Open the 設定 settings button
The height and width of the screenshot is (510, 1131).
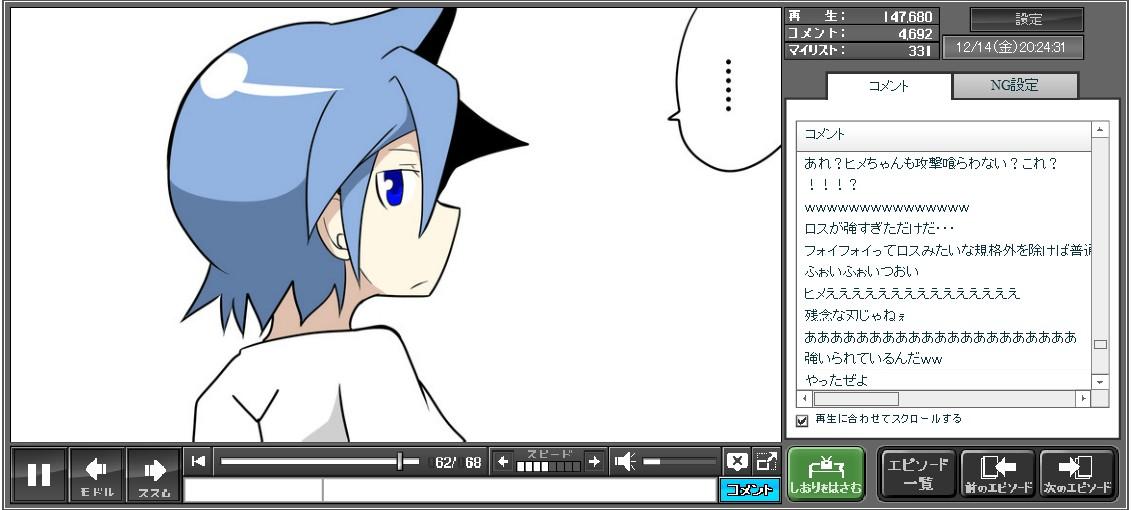(x=1027, y=19)
